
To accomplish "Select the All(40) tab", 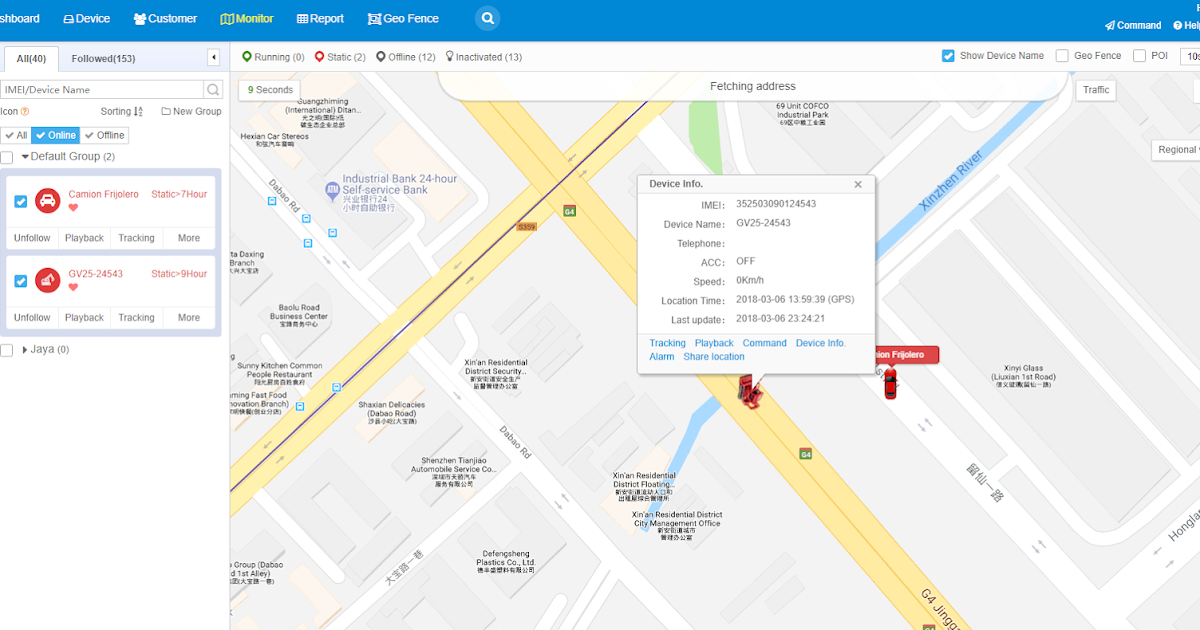I will (x=30, y=58).
